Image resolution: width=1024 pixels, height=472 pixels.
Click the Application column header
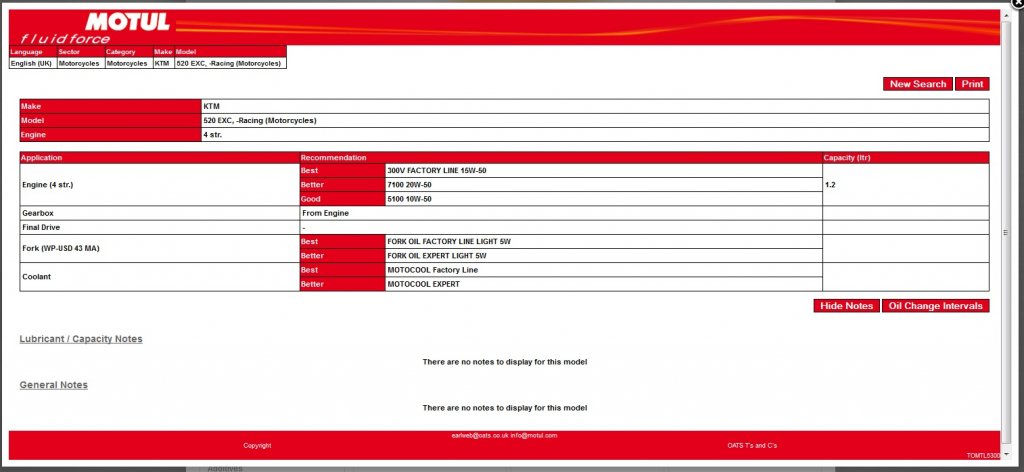click(159, 157)
